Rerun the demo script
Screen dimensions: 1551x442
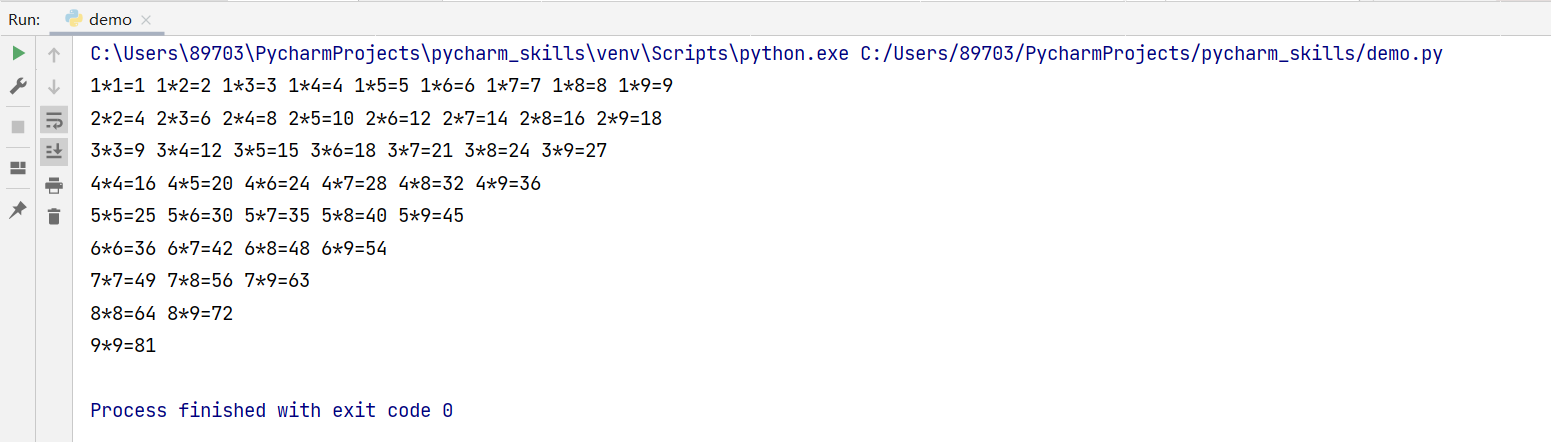pos(18,53)
